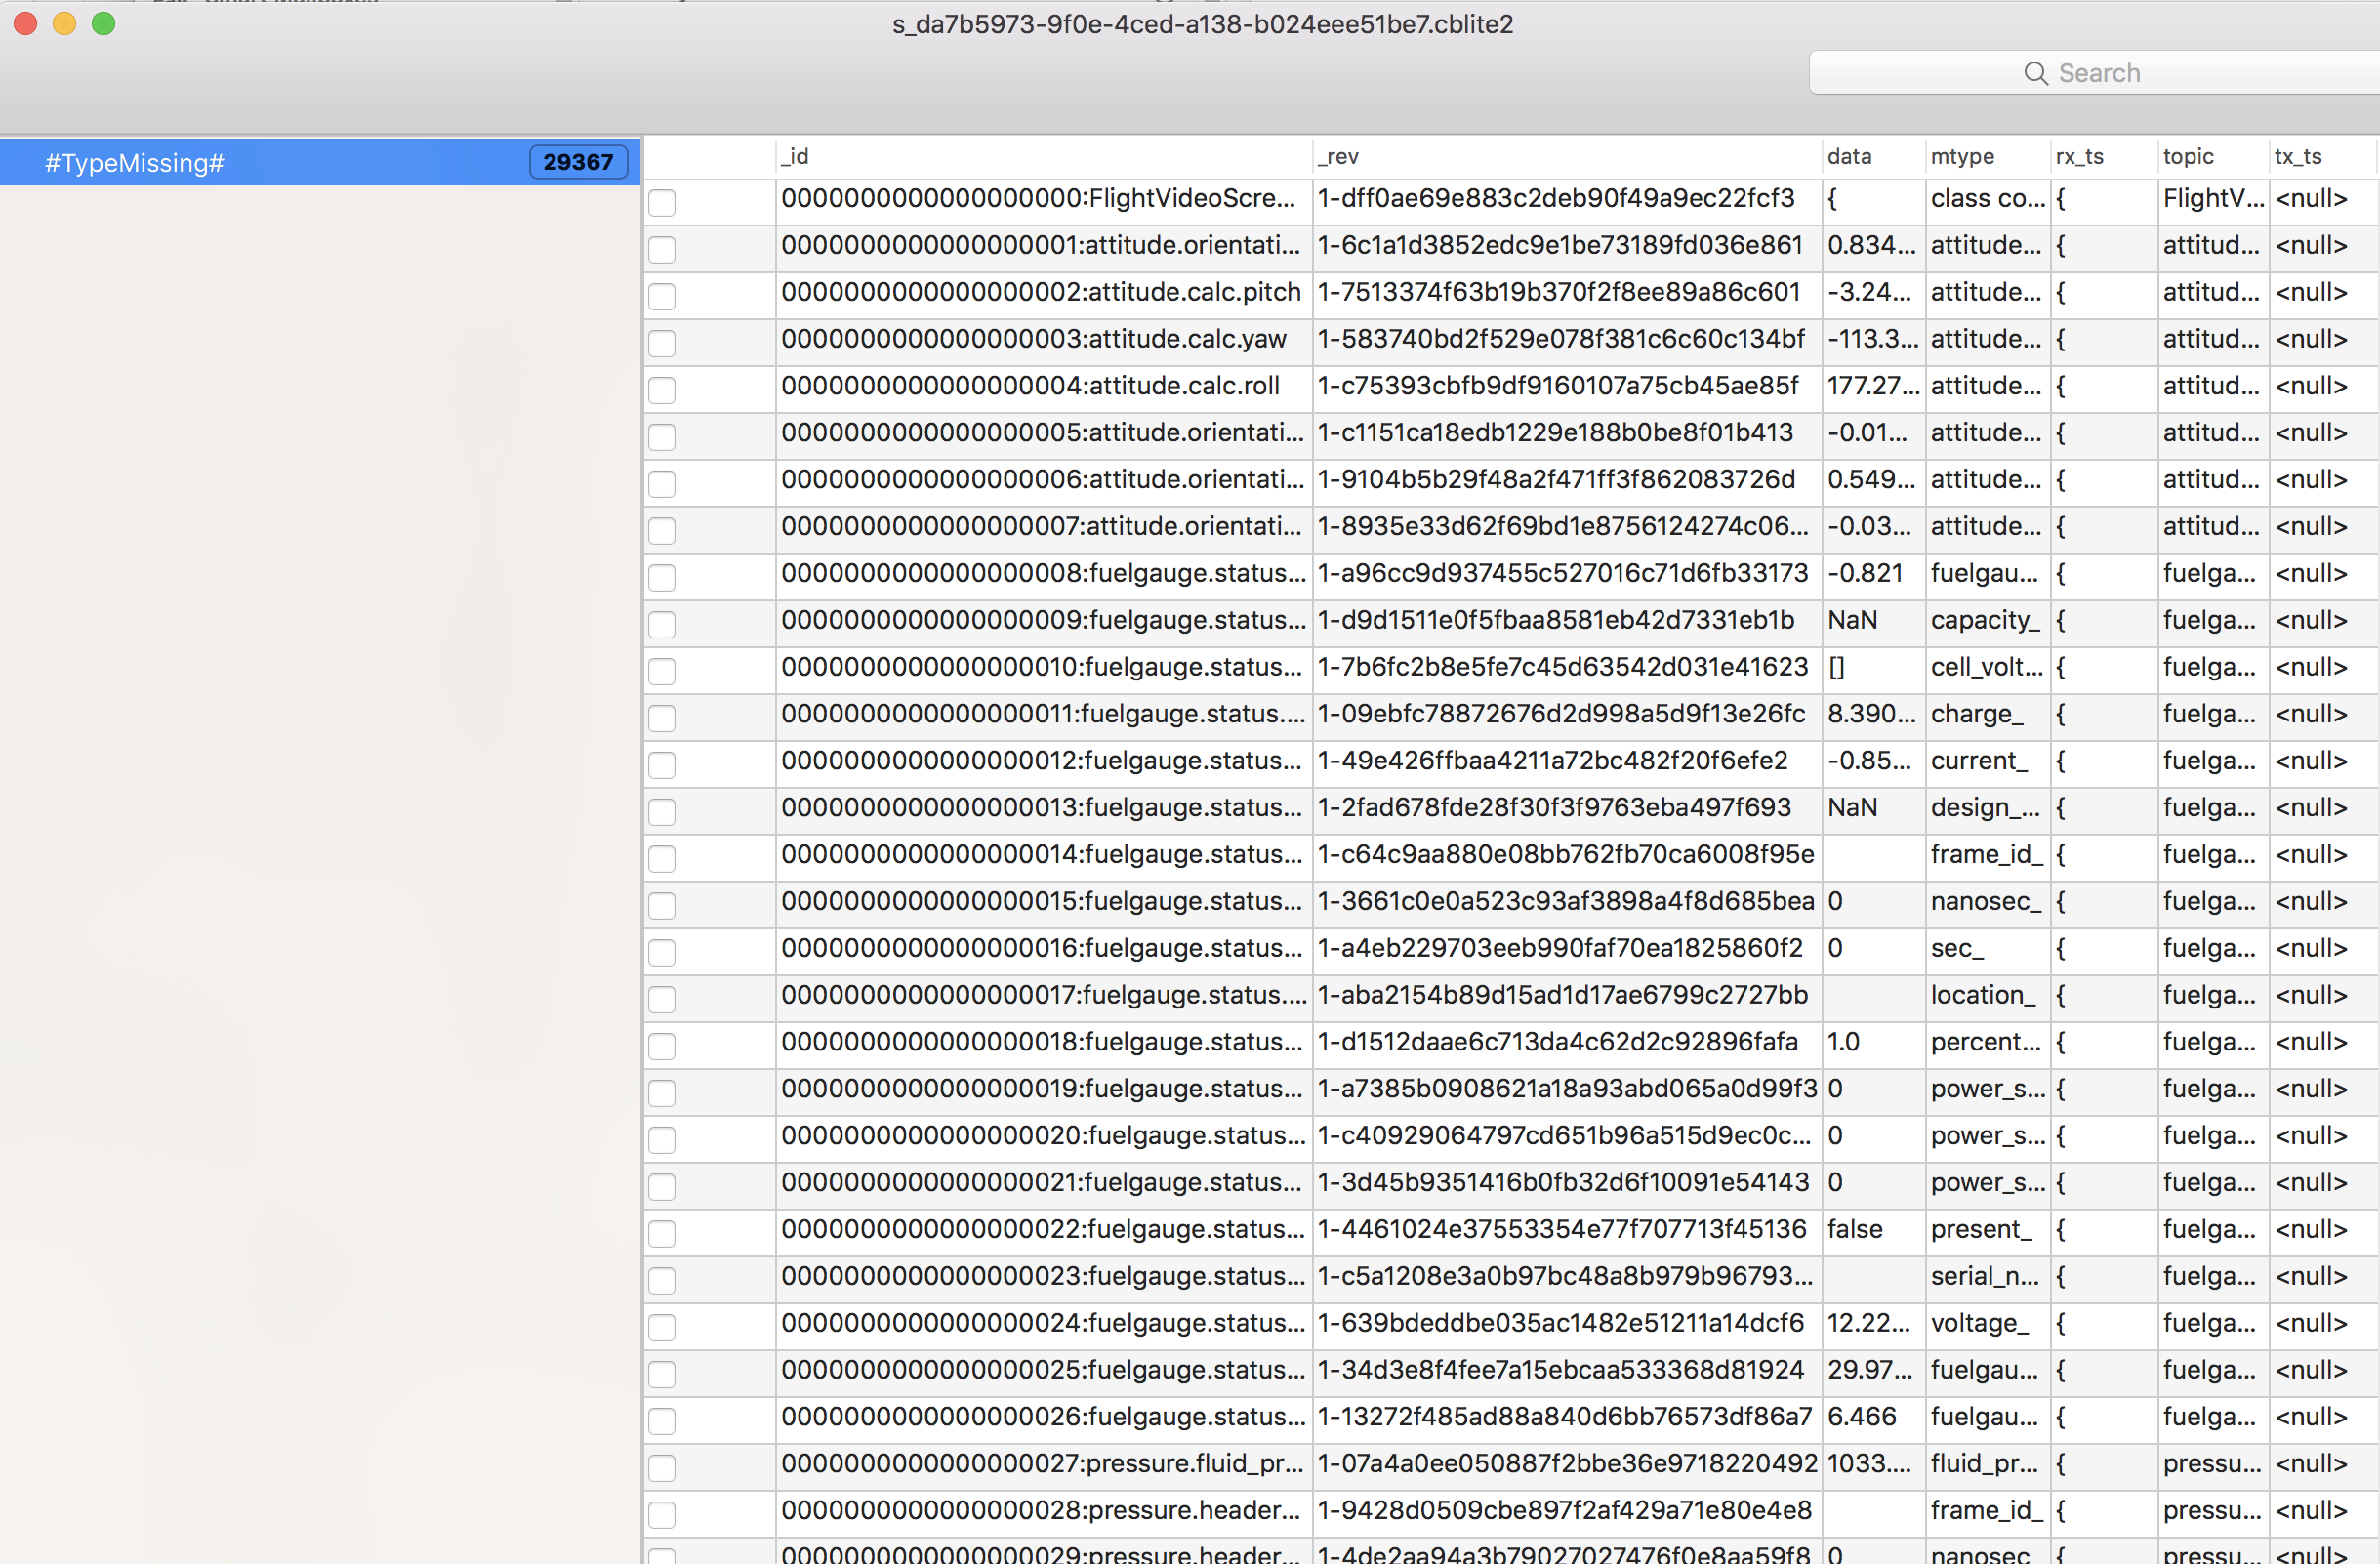
Task: Click the 29367 document count badge
Action: (x=578, y=162)
